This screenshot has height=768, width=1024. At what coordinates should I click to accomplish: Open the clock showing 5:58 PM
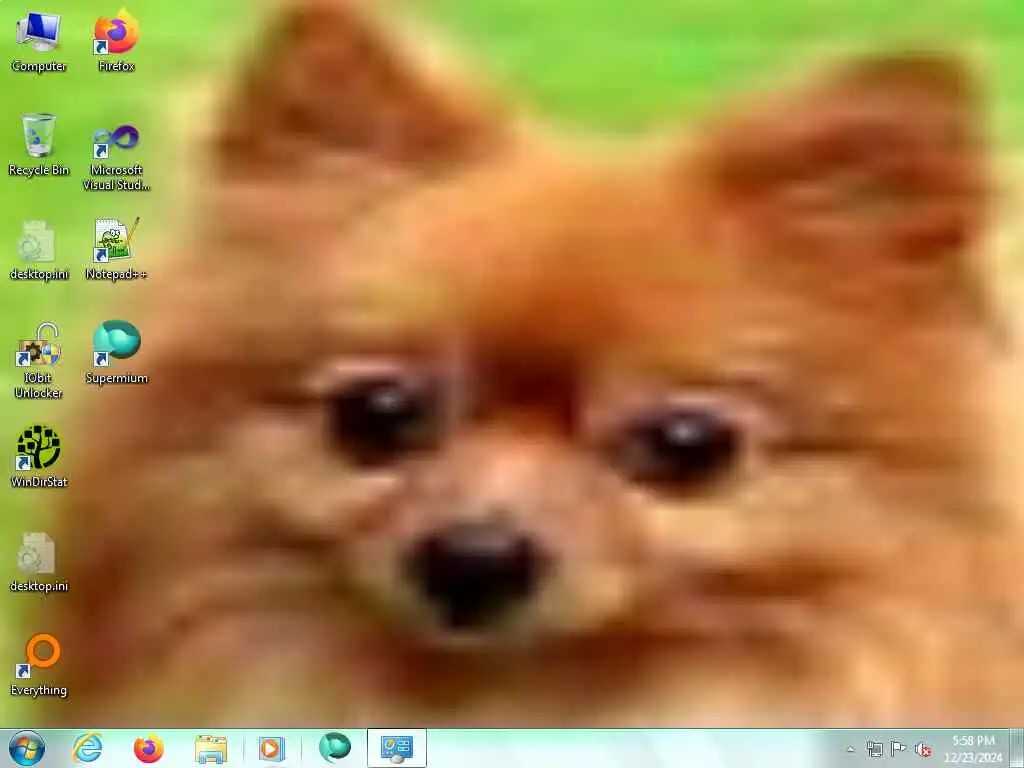[973, 749]
